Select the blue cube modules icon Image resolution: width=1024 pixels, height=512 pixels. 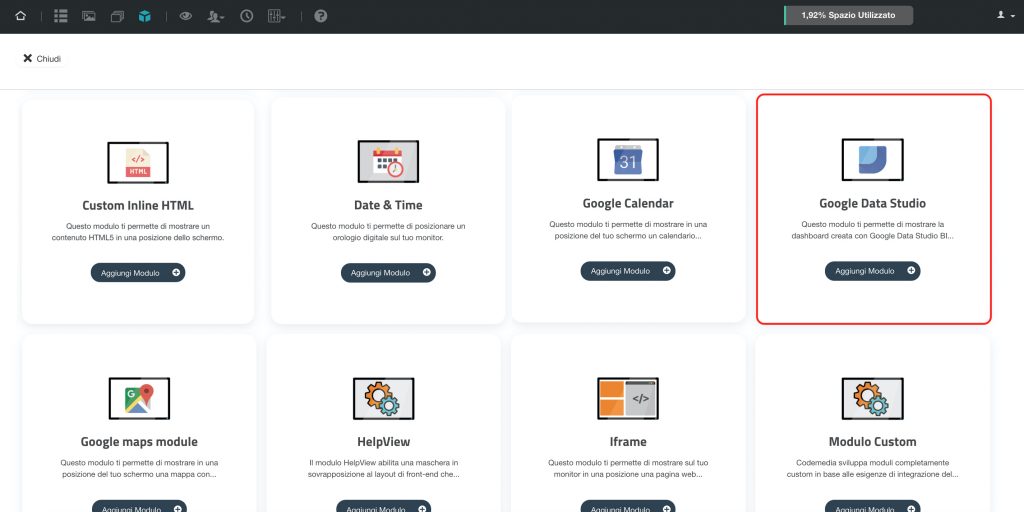click(x=145, y=16)
